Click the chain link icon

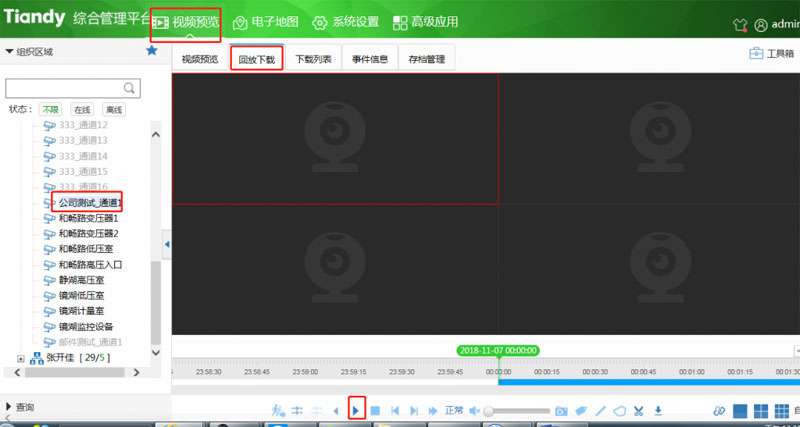click(719, 411)
